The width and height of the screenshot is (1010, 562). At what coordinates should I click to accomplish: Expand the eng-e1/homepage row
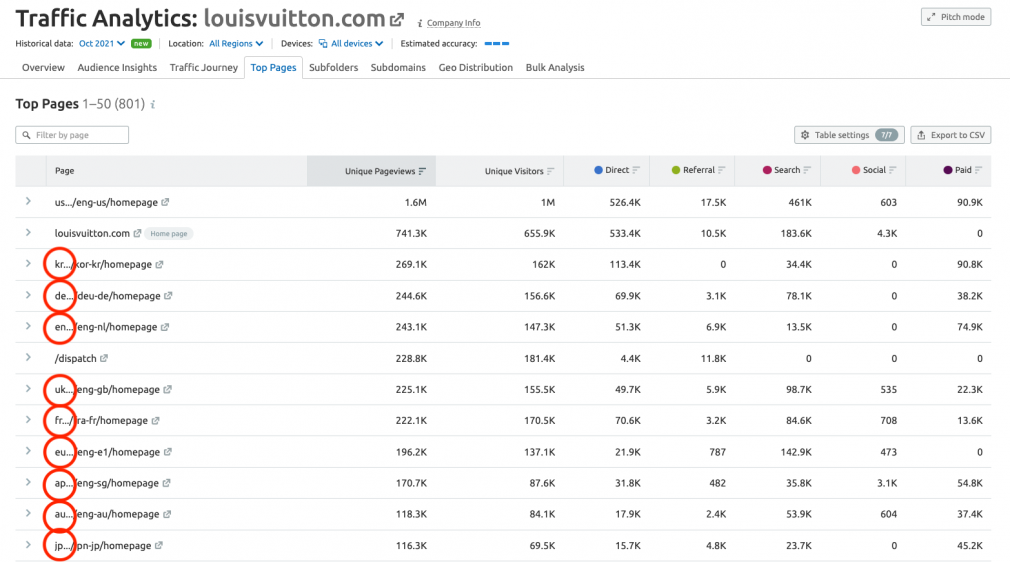[x=28, y=451]
